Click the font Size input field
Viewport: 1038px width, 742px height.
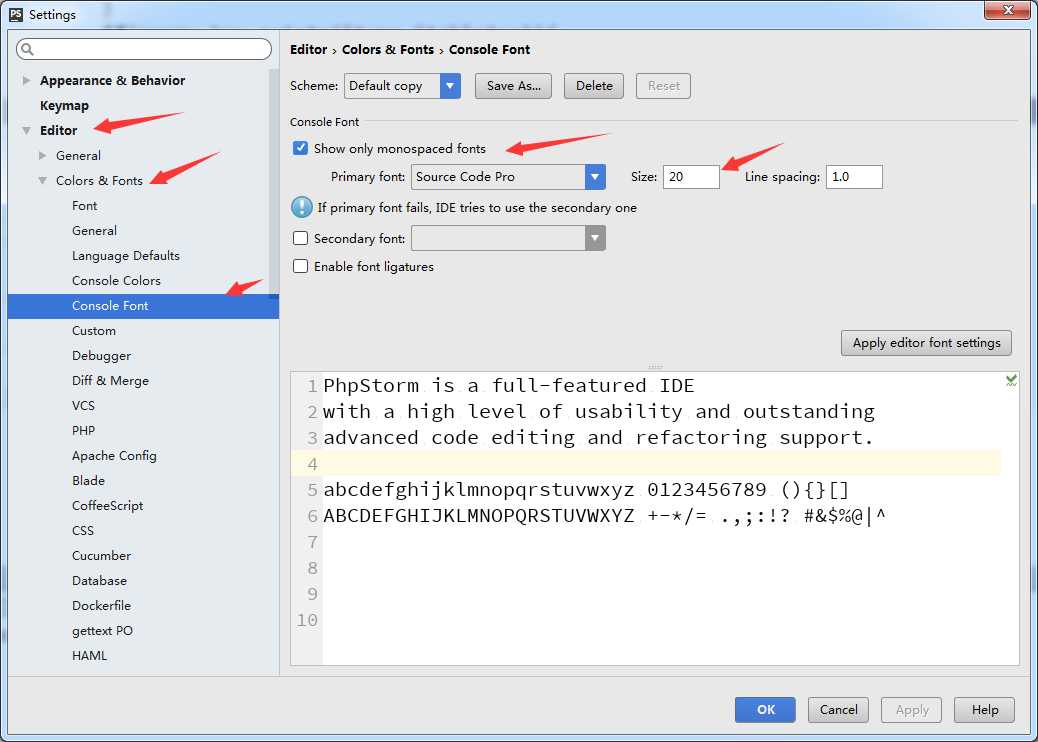click(x=691, y=177)
